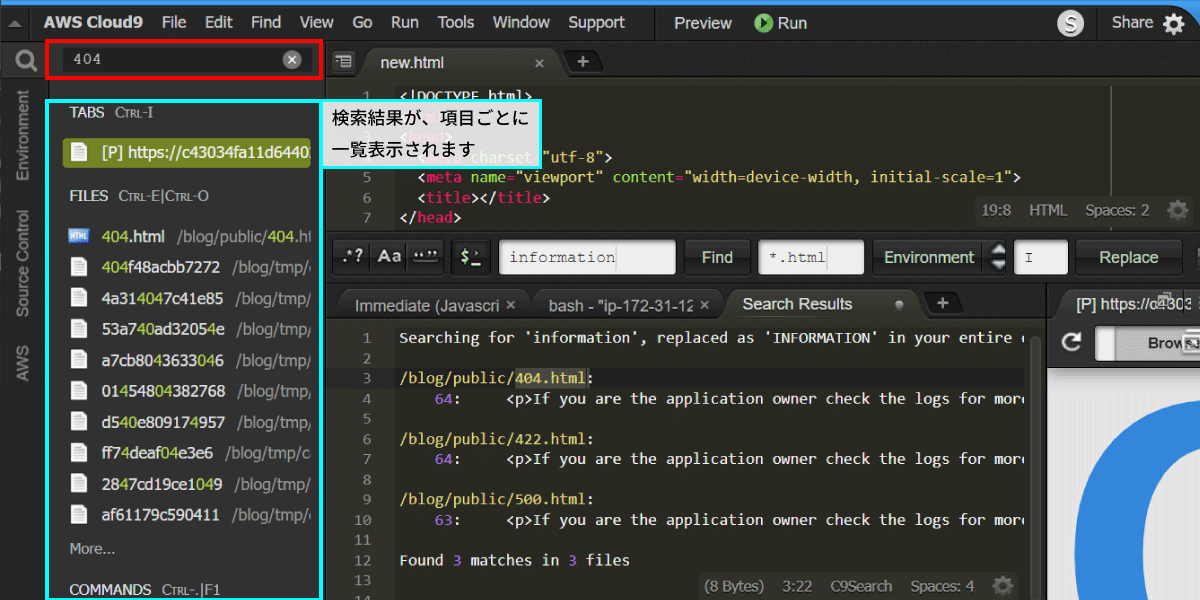
Task: Click the Share button
Action: (1132, 22)
